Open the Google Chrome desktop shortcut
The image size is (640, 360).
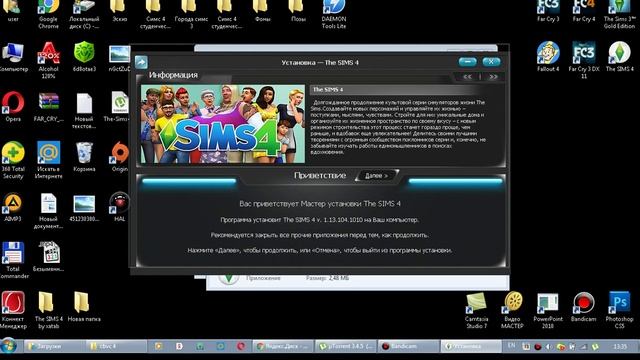coord(48,14)
